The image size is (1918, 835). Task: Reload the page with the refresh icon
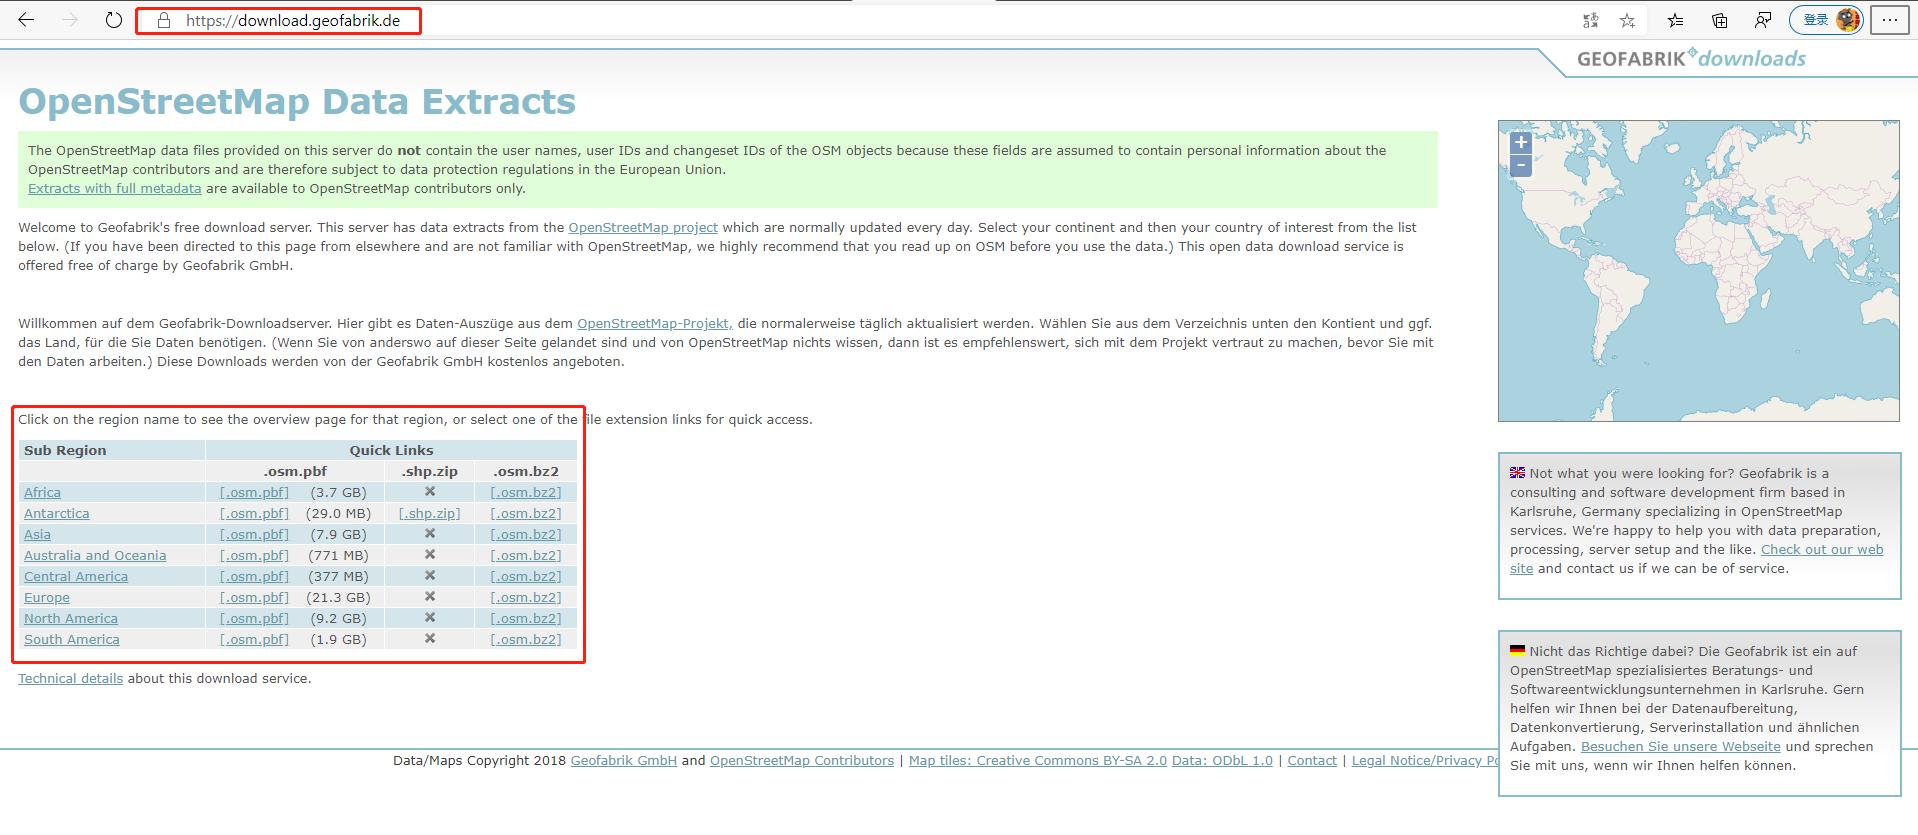pos(114,20)
